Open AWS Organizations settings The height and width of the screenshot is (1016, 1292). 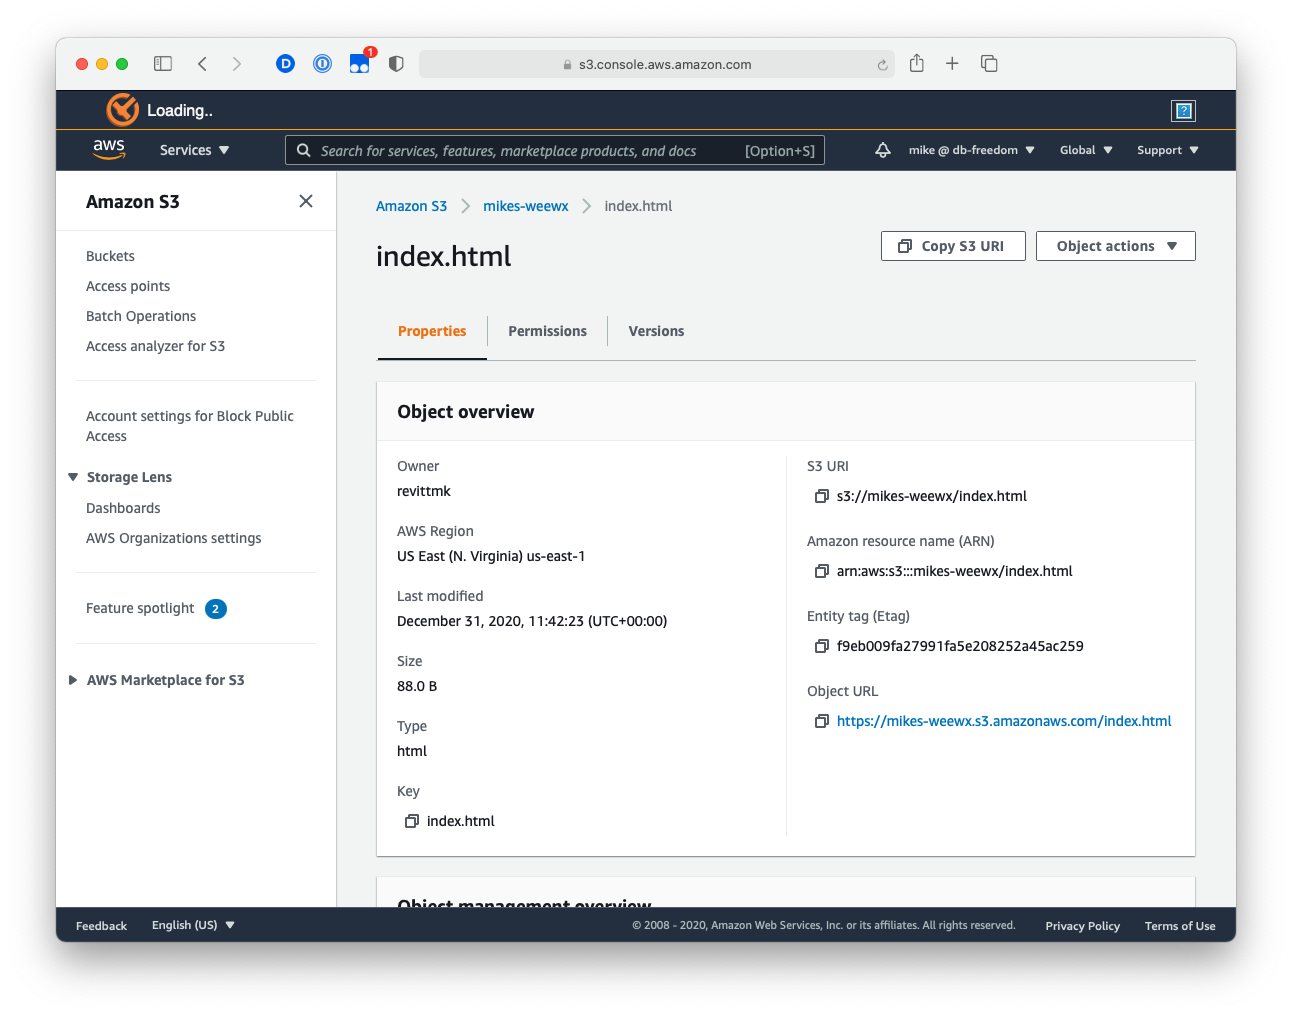pyautogui.click(x=173, y=538)
